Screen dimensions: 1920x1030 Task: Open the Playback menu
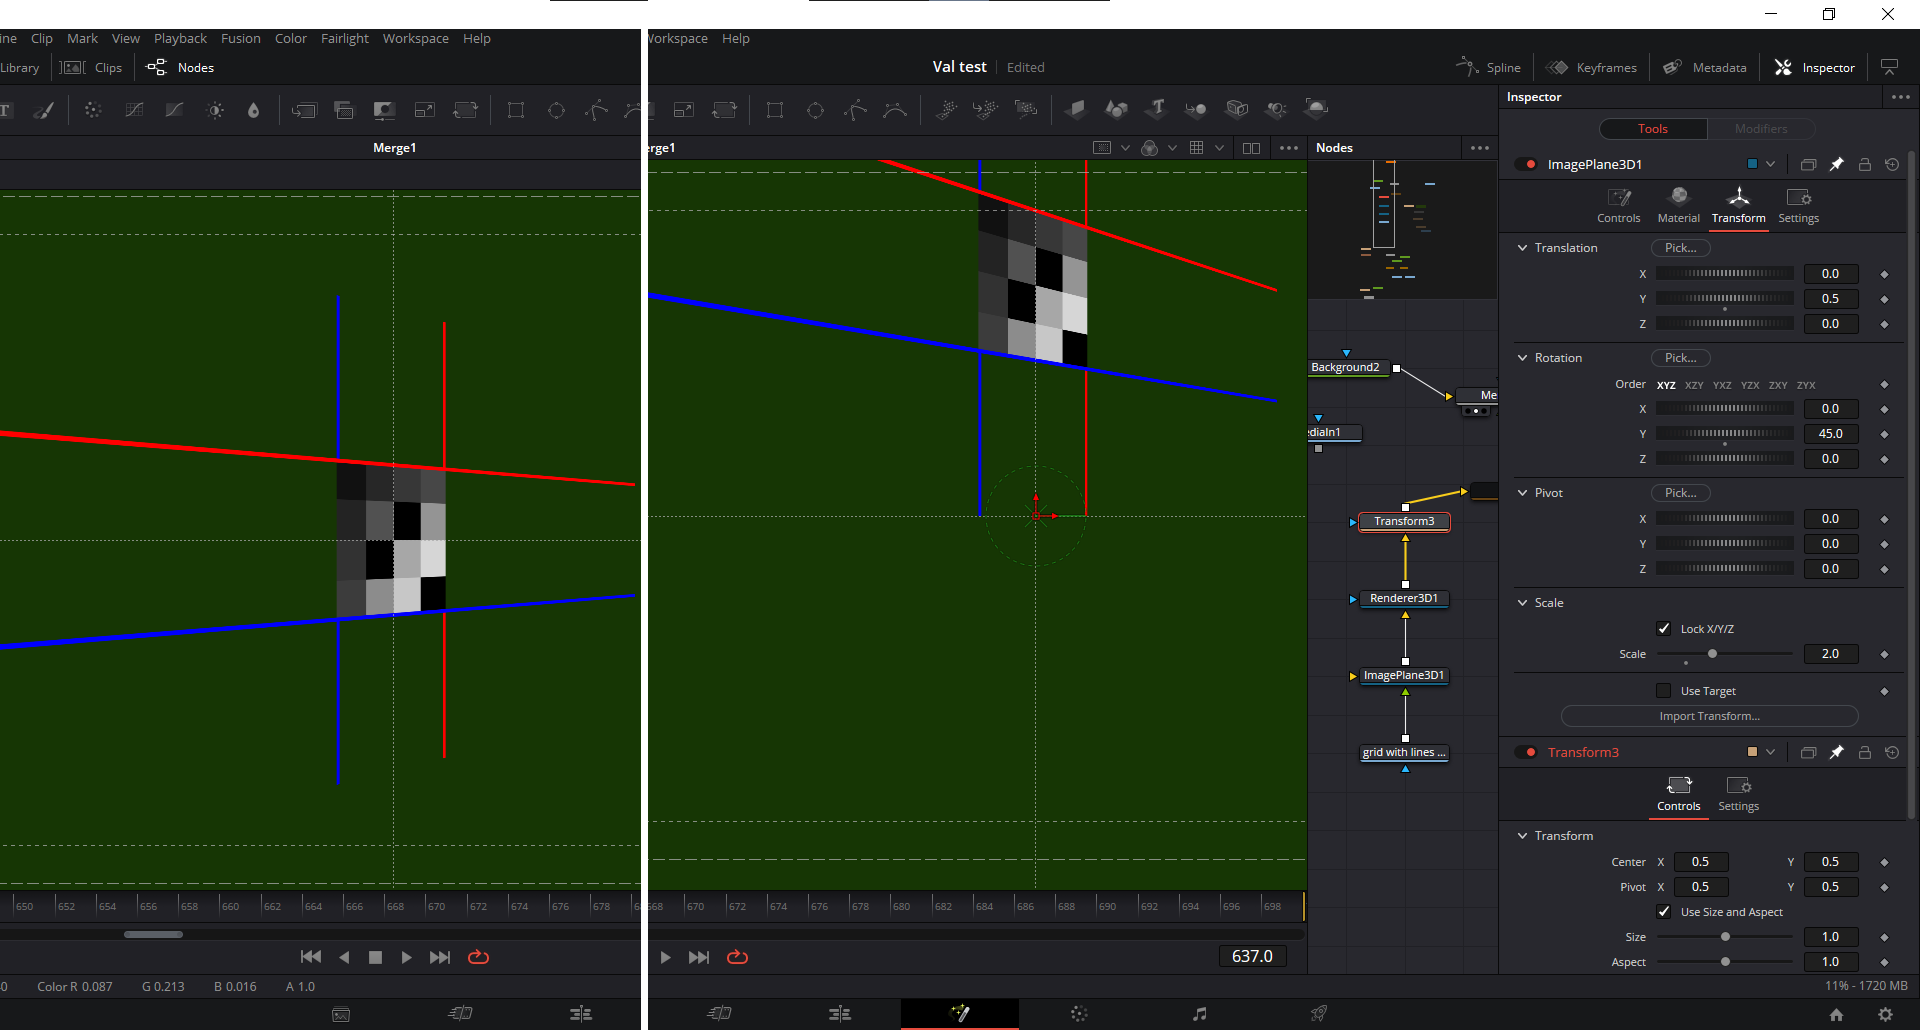click(x=180, y=38)
